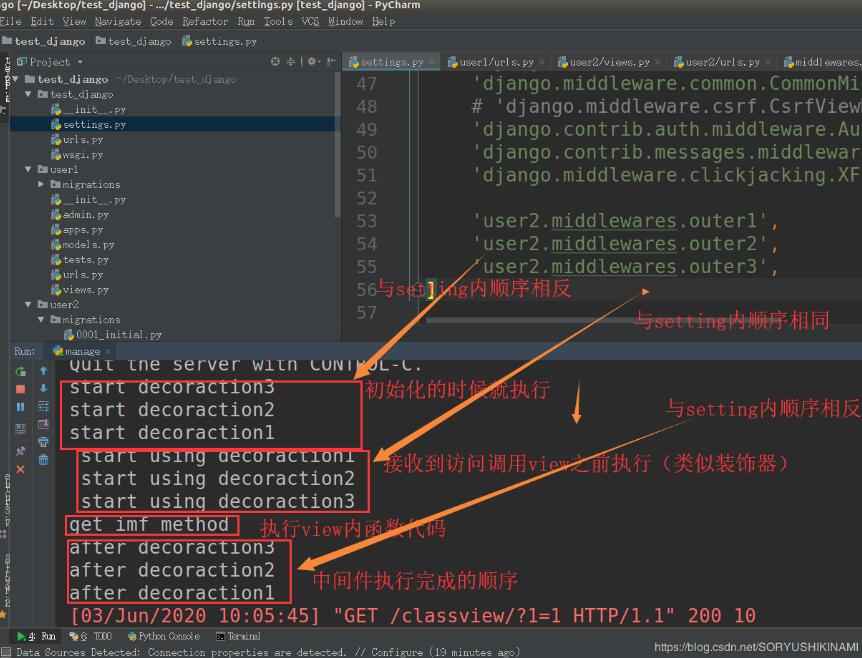Image resolution: width=862 pixels, height=658 pixels.
Task: Collapse the user1 folder
Action: point(28,169)
